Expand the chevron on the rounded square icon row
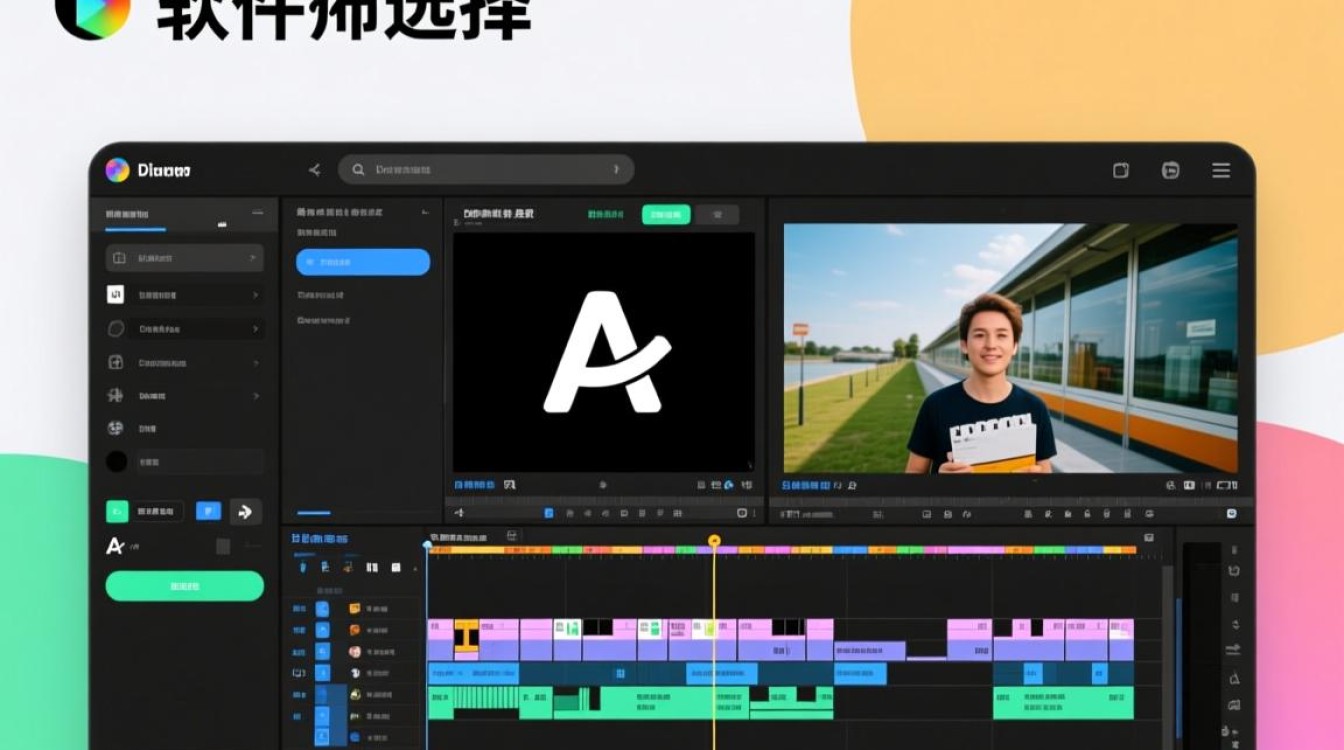Image resolution: width=1344 pixels, height=750 pixels. coord(255,362)
